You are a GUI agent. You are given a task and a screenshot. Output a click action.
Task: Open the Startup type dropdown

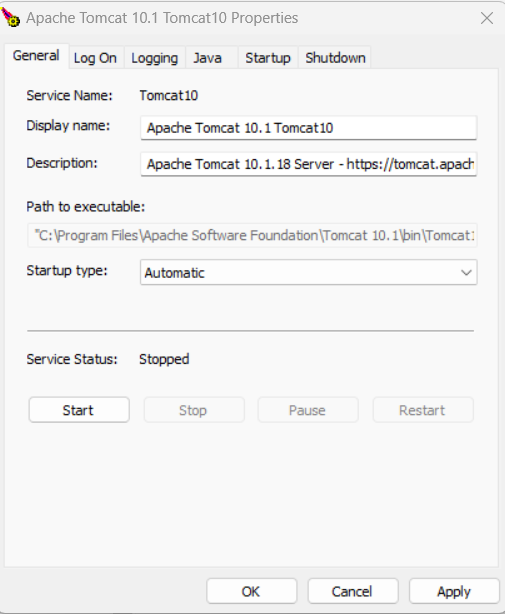pyautogui.click(x=308, y=272)
